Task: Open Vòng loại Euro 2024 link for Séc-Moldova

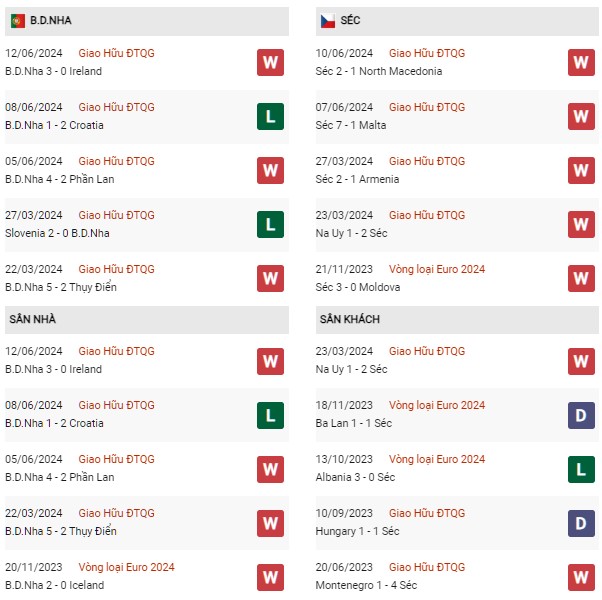Action: 437,269
